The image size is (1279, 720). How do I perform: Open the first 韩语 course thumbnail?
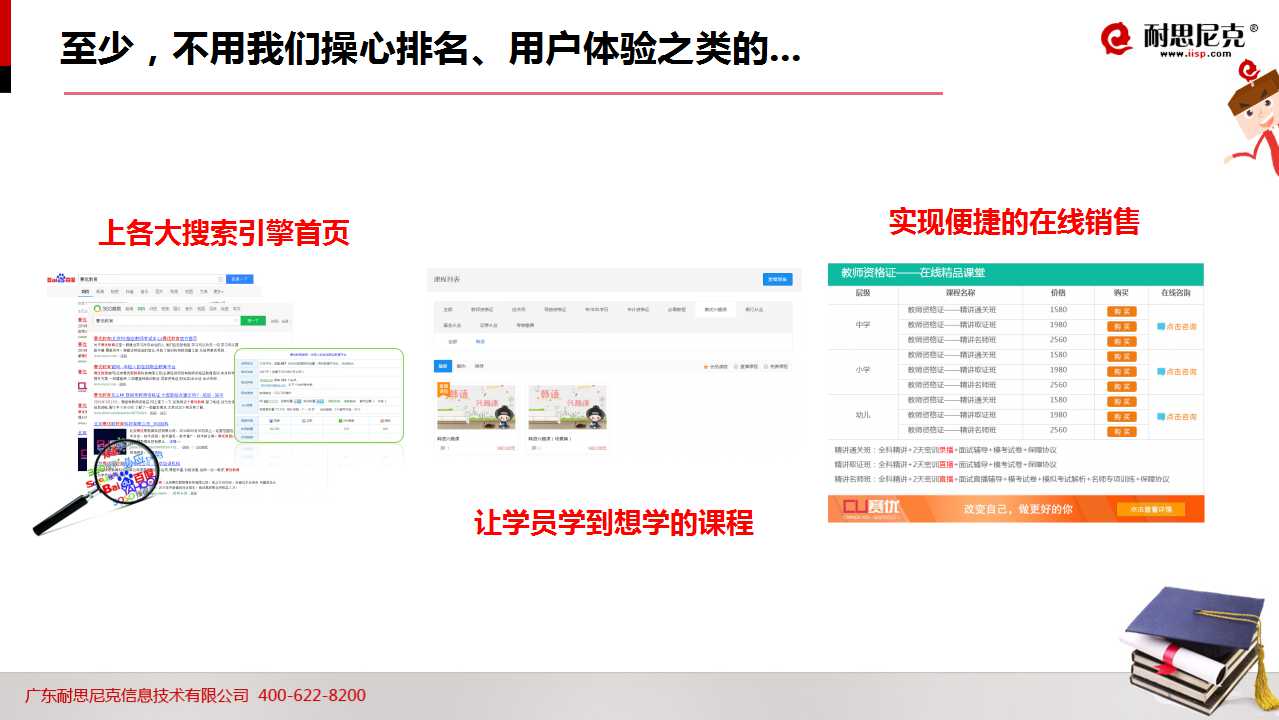tap(476, 408)
